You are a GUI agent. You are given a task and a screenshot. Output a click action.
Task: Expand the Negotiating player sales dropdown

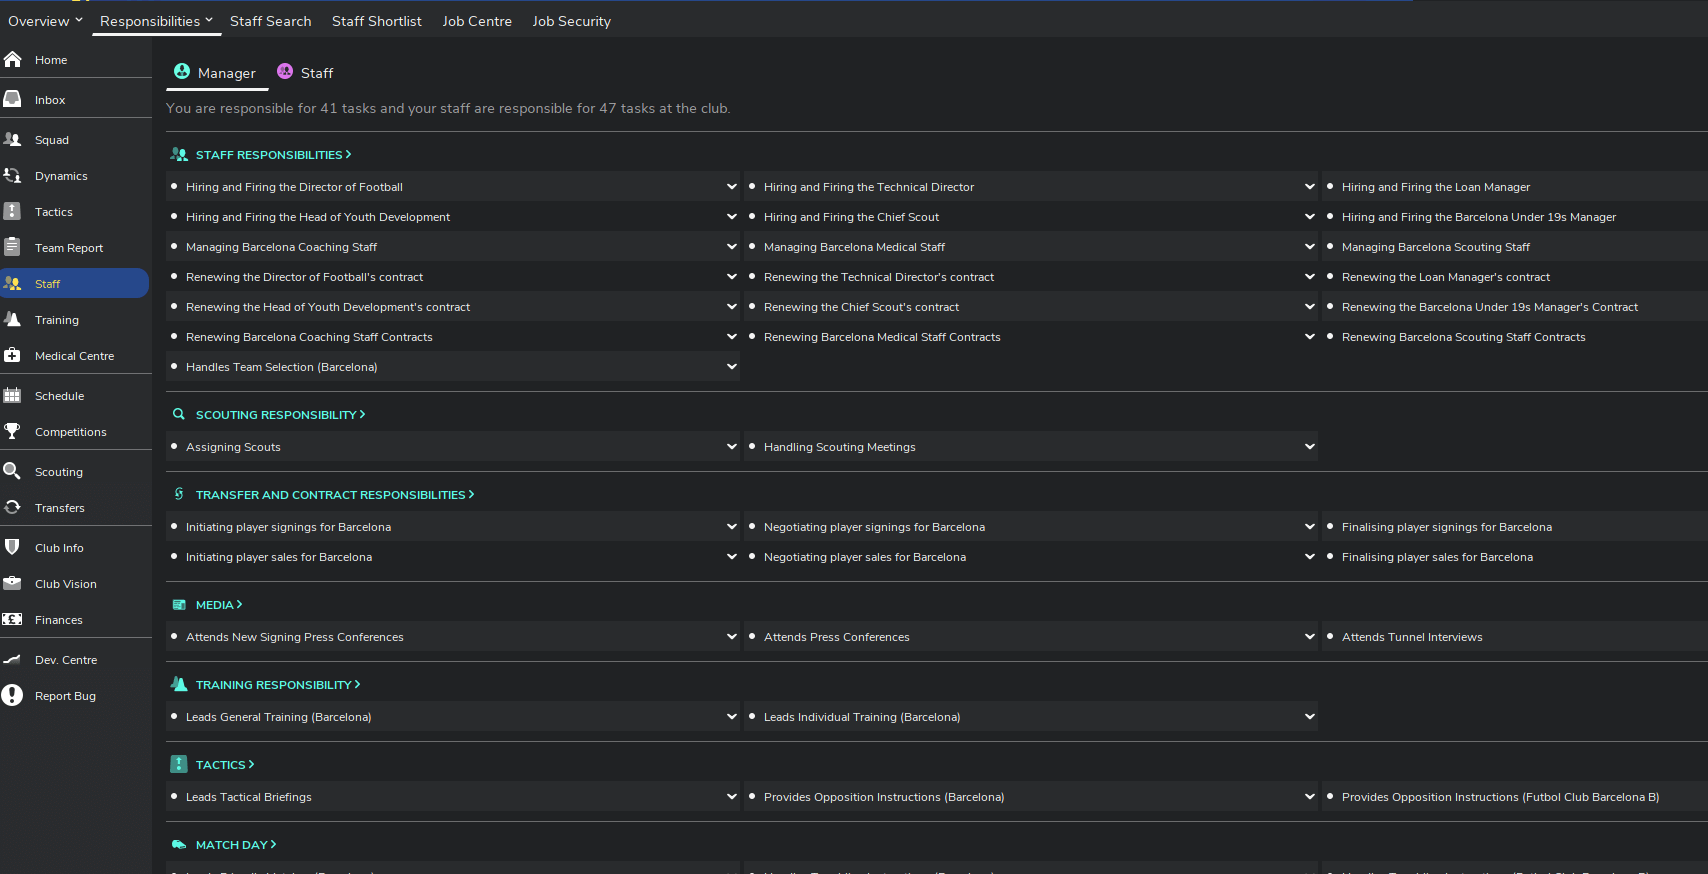[1310, 557]
